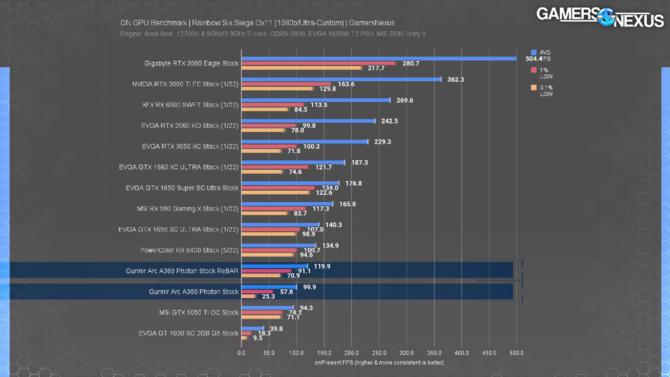670x377 pixels.
Task: Select the 'PowerColor RX 6400 Stock (5/22)' label
Action: pos(189,250)
